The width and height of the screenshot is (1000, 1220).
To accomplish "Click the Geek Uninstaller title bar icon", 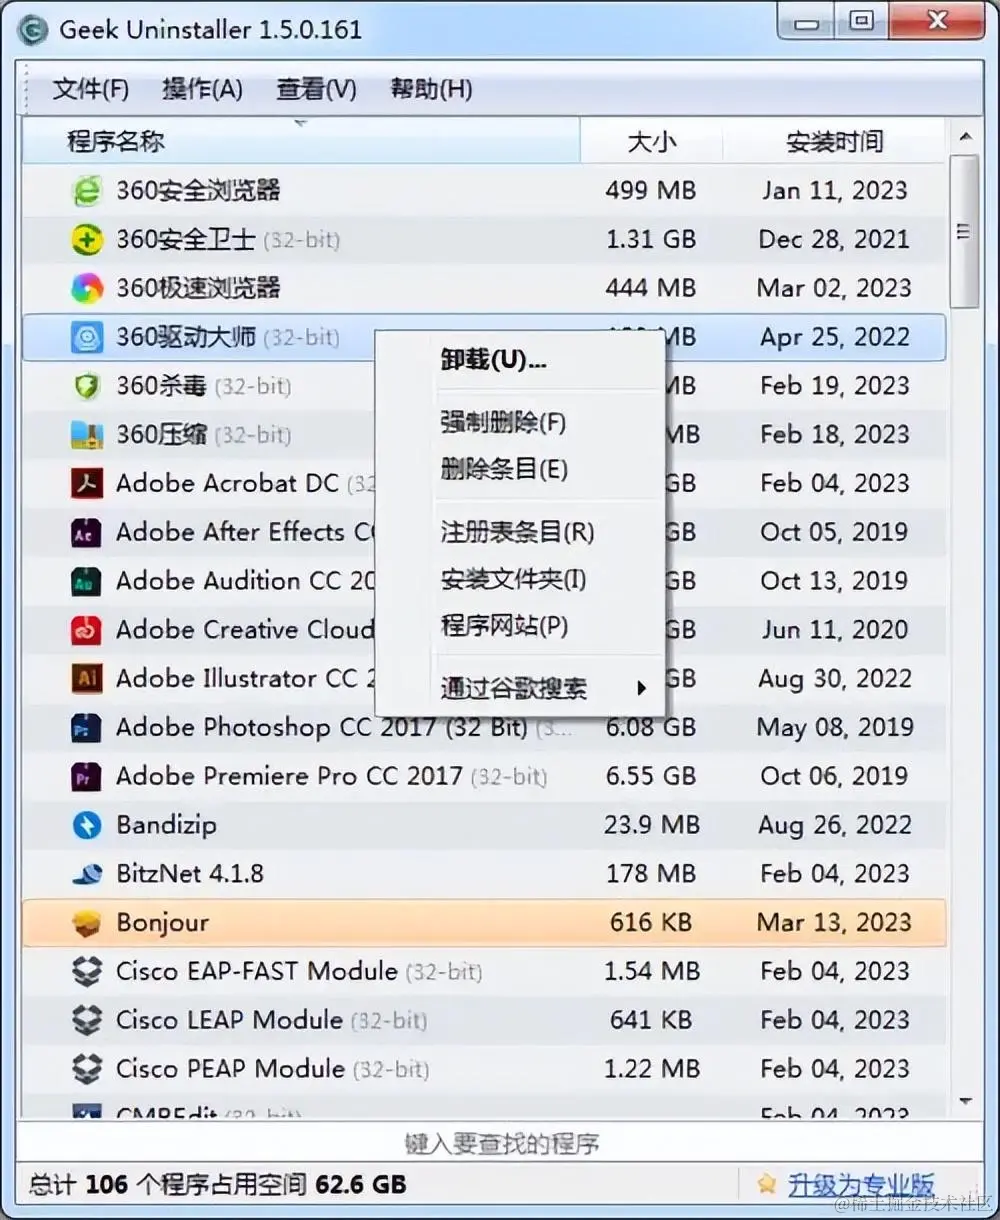I will tap(33, 30).
